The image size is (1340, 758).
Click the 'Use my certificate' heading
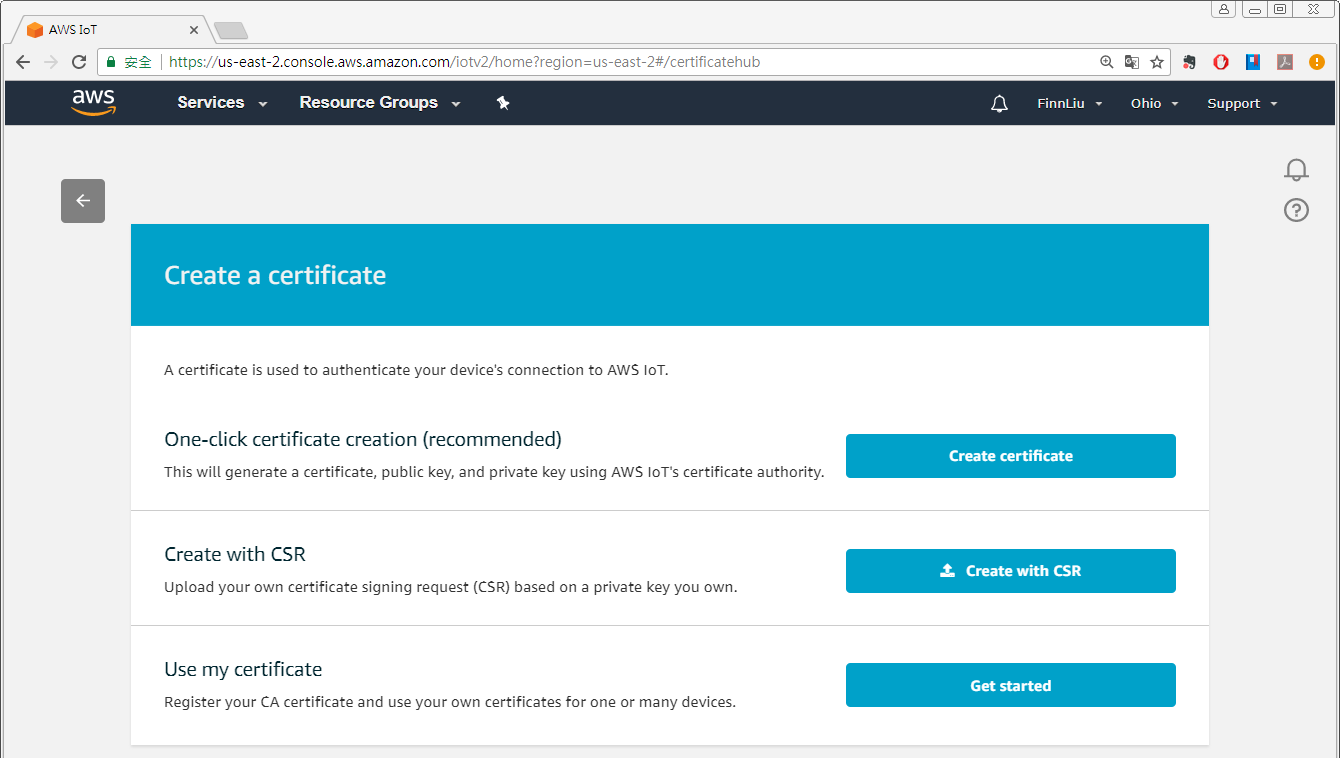[x=243, y=669]
